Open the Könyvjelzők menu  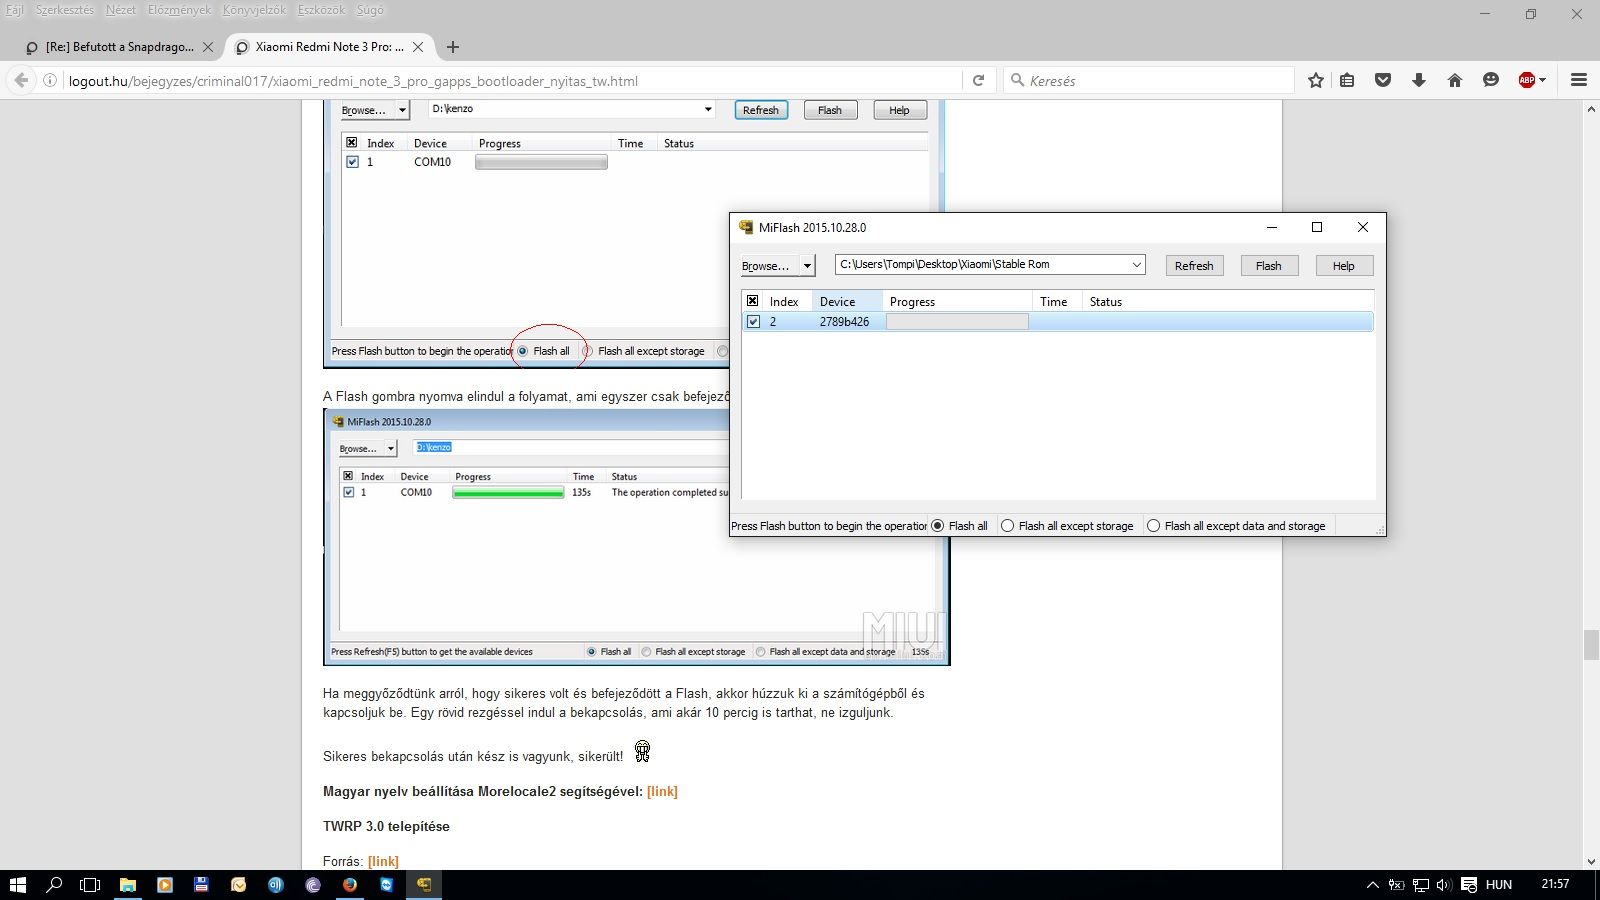254,10
